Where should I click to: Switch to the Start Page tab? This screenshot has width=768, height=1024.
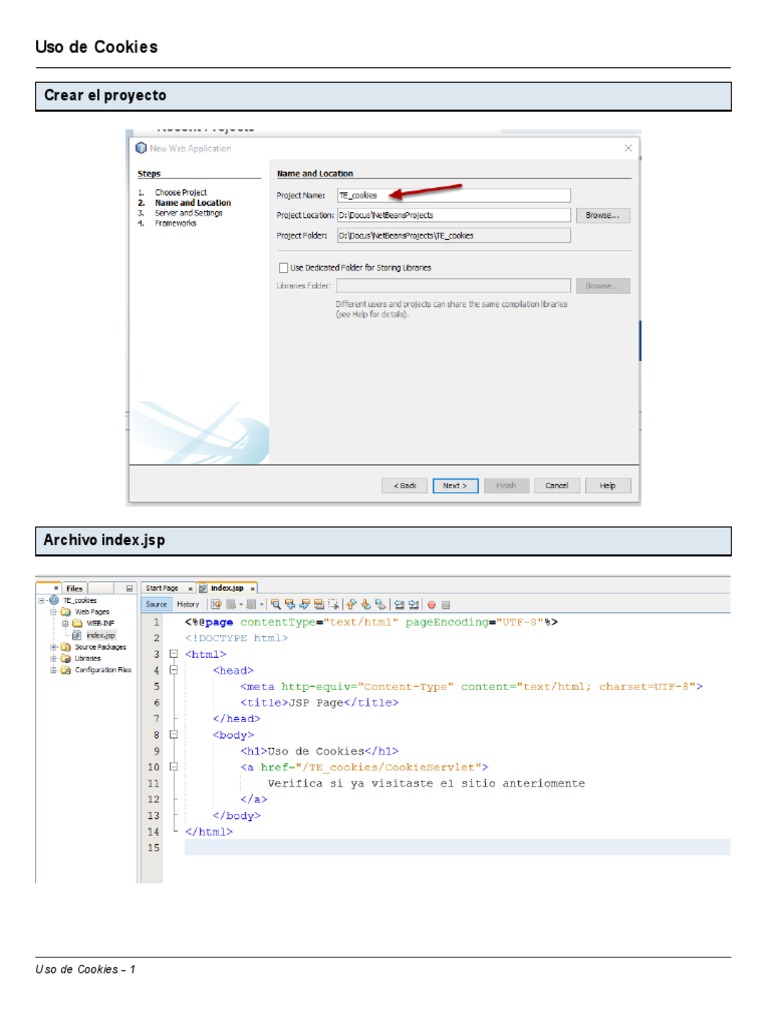point(161,588)
